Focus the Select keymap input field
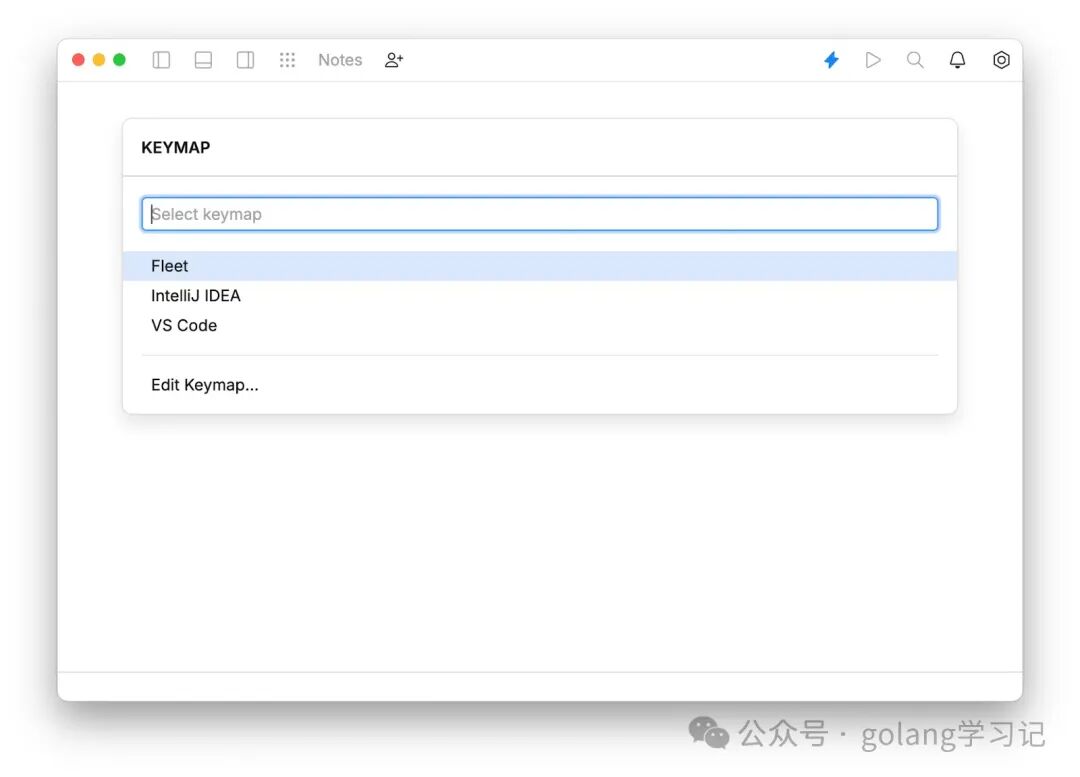Viewport: 1080px width, 777px height. tap(540, 214)
